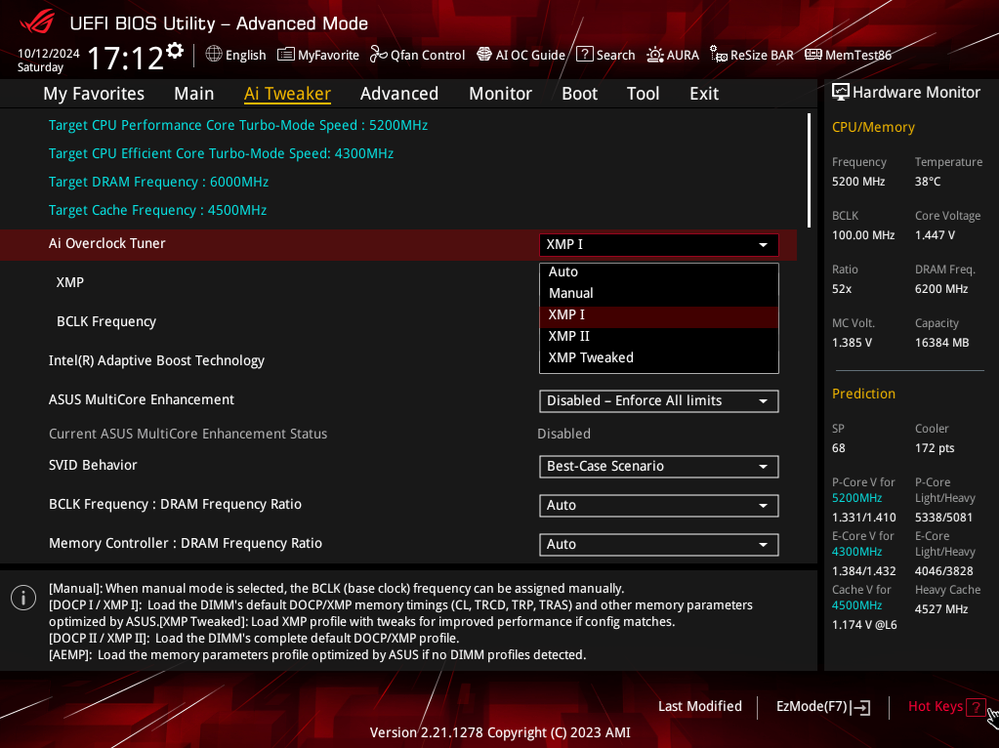Open MyFavorite list icon
This screenshot has width=999, height=748.
pyautogui.click(x=286, y=55)
